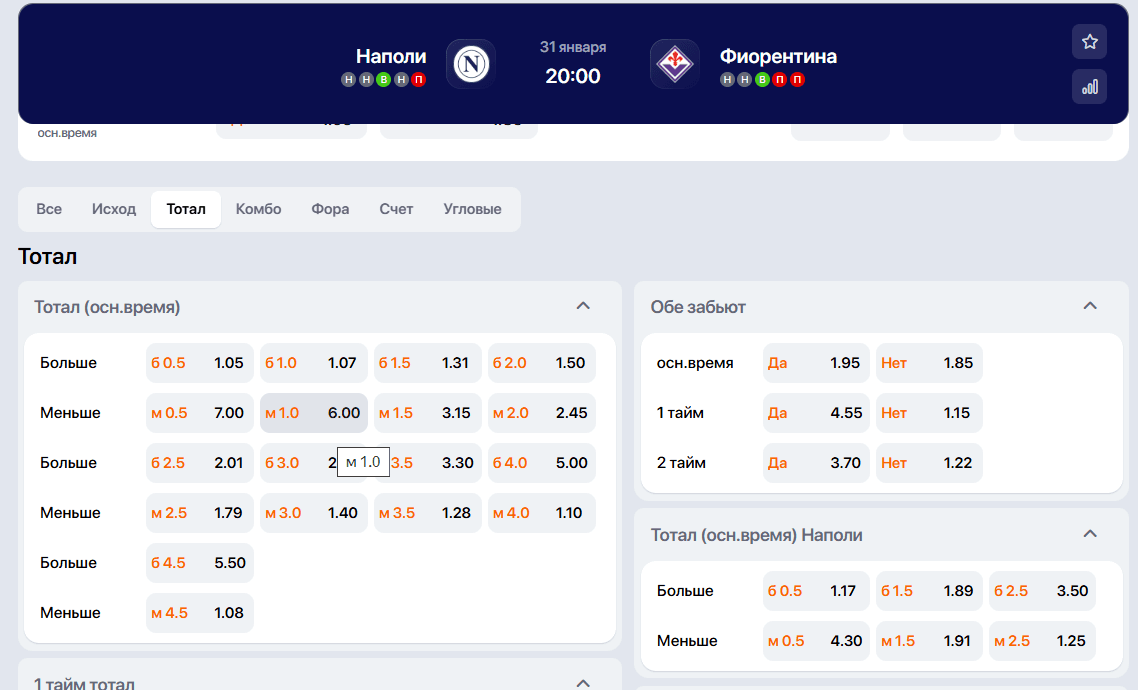Switch to the Комбо tab
Image resolution: width=1138 pixels, height=690 pixels.
[x=258, y=209]
